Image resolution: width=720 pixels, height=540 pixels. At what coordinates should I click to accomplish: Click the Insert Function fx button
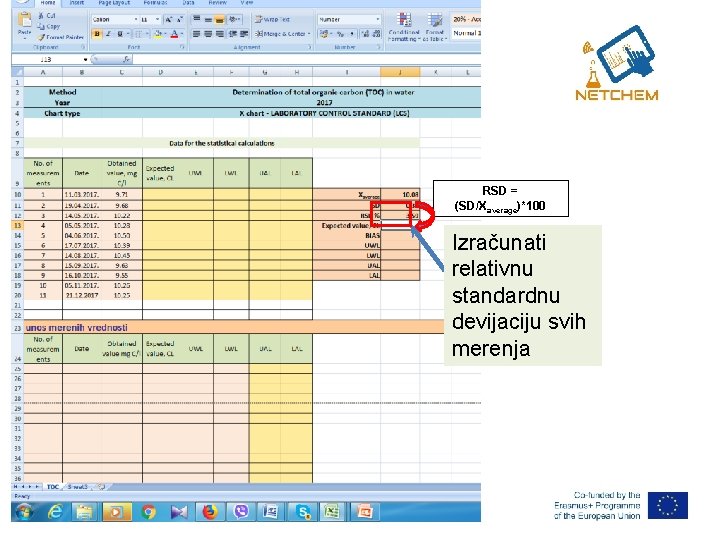126,59
